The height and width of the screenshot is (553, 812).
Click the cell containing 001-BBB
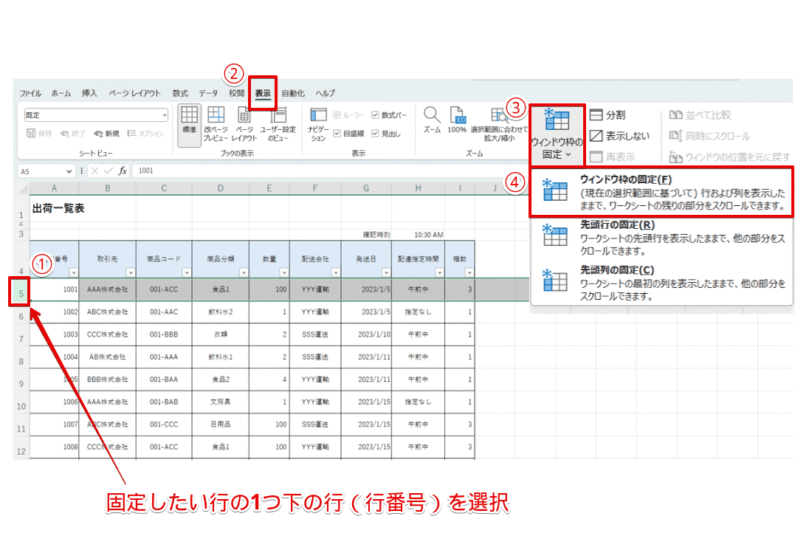(164, 334)
